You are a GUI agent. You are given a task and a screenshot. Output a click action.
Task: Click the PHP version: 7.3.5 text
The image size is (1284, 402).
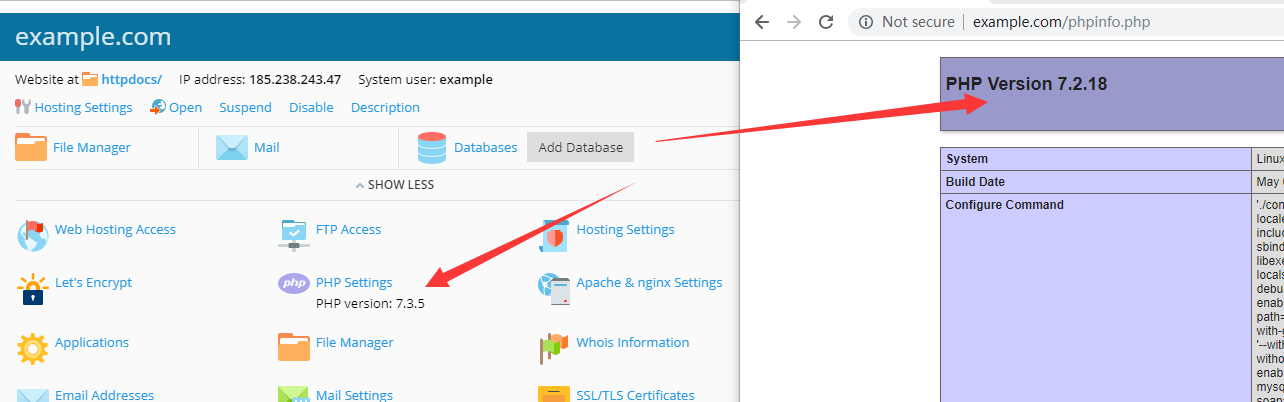(x=370, y=303)
